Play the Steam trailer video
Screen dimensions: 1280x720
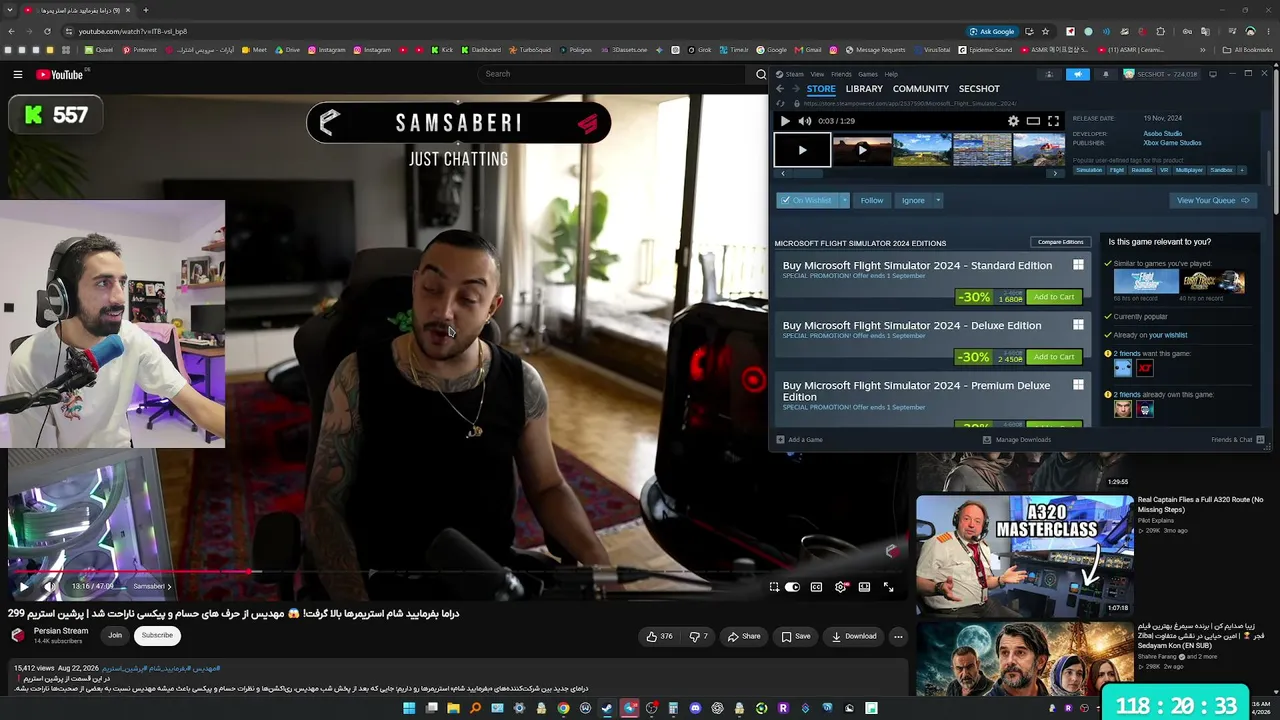[x=785, y=121]
